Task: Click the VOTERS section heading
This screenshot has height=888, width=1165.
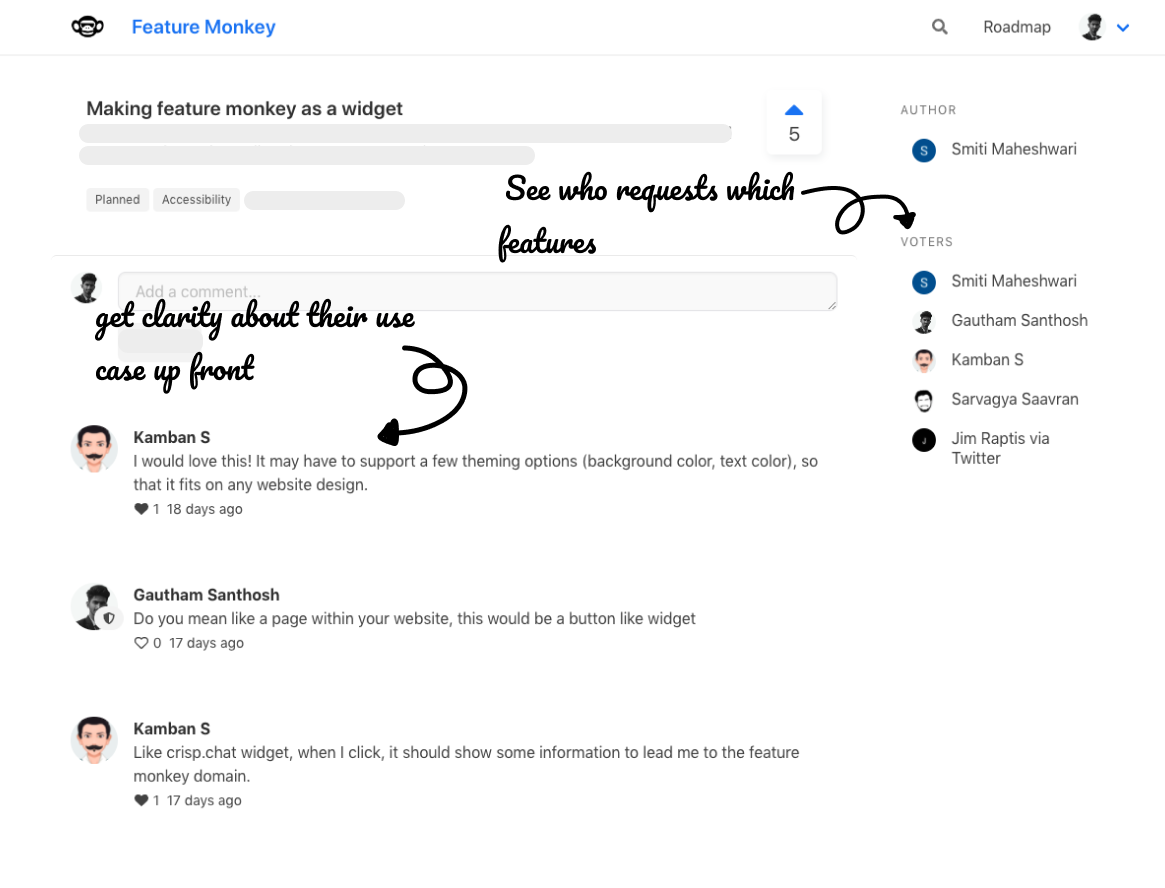Action: 927,242
